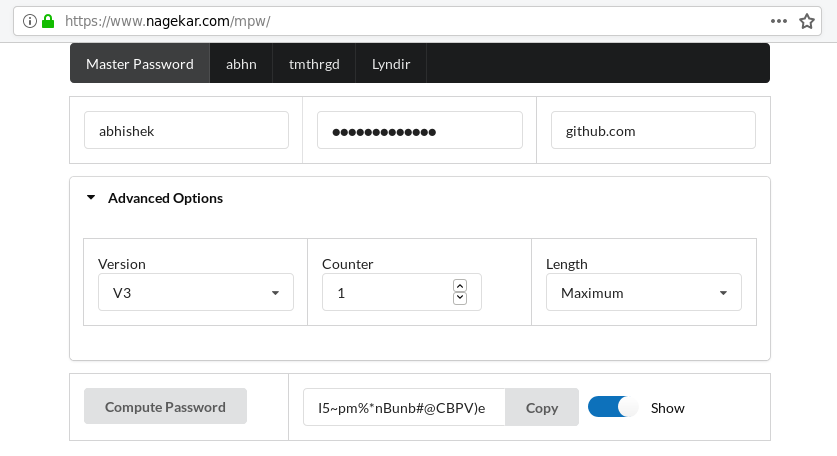Decrease the Counter with the down arrow
This screenshot has height=456, width=837.
(x=460, y=298)
